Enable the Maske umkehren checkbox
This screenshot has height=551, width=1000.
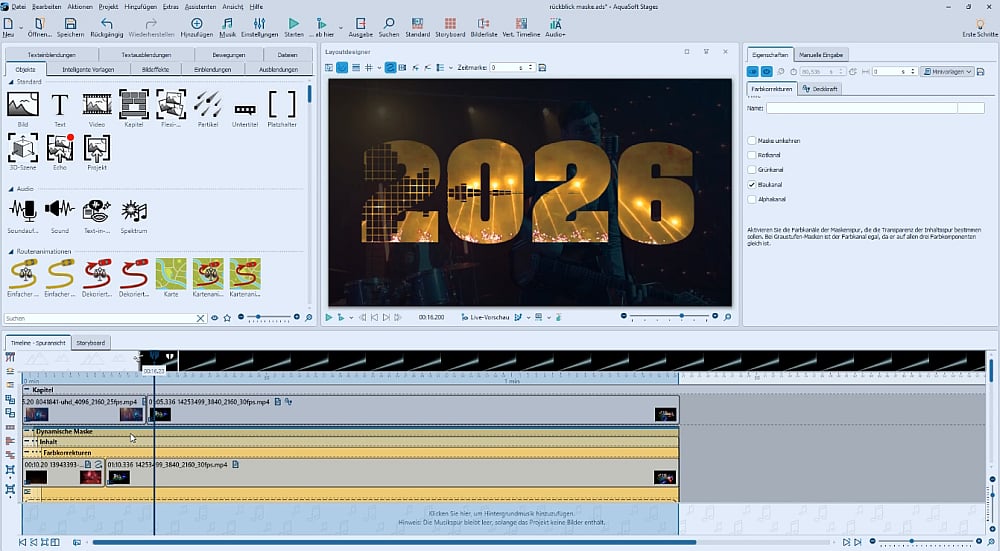752,141
